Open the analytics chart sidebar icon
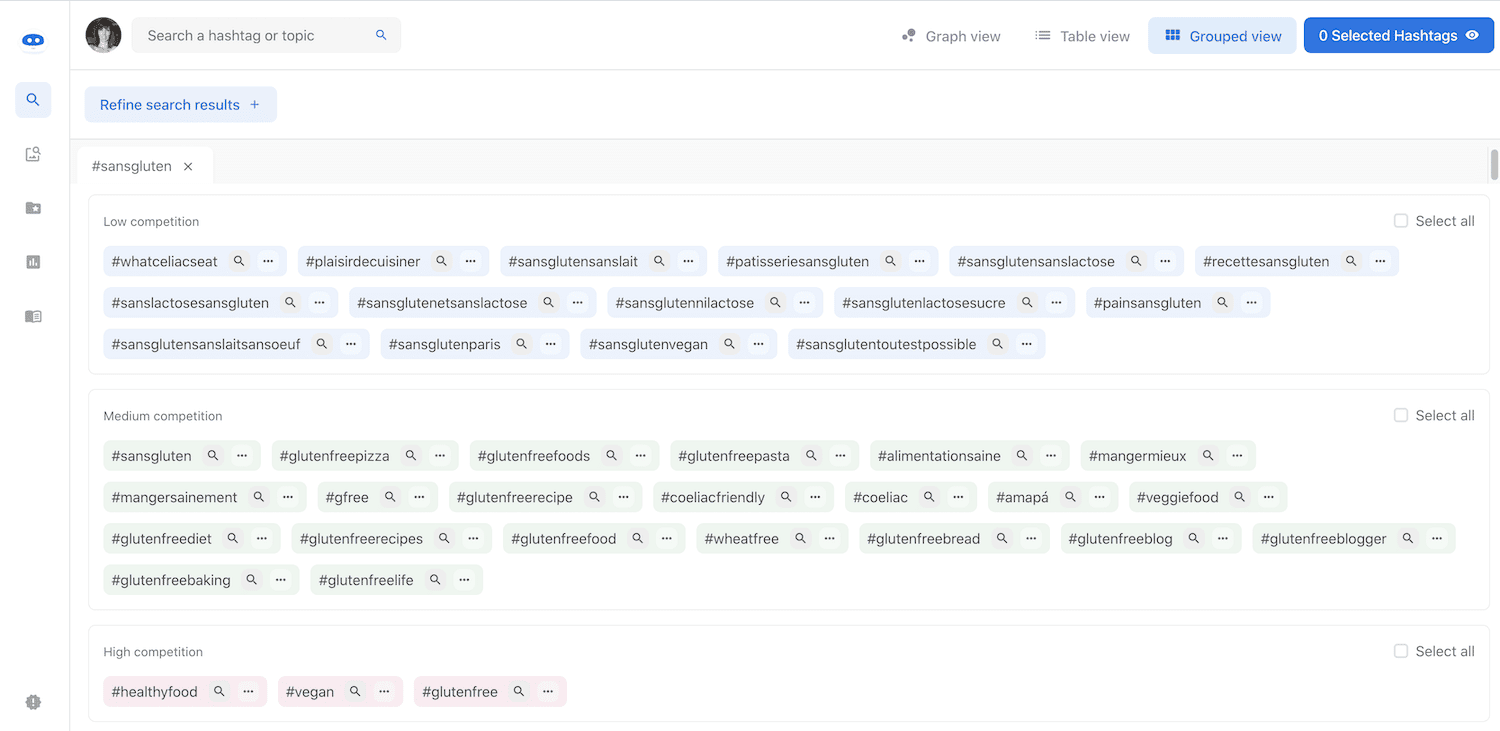The height and width of the screenshot is (731, 1500). point(33,262)
